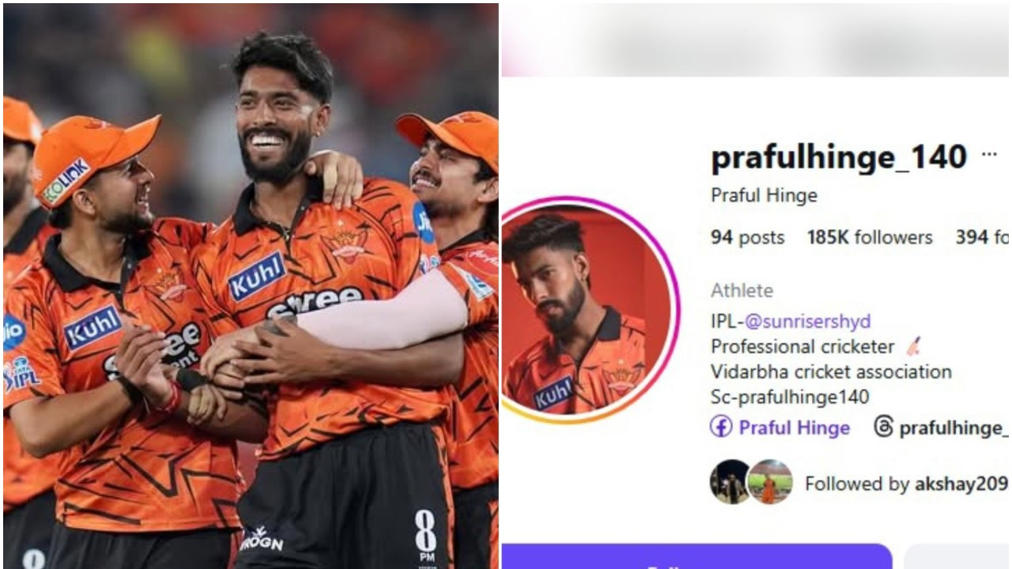This screenshot has width=1012, height=569.
Task: Click the Facebook icon next to Praful Hinge
Action: click(721, 427)
